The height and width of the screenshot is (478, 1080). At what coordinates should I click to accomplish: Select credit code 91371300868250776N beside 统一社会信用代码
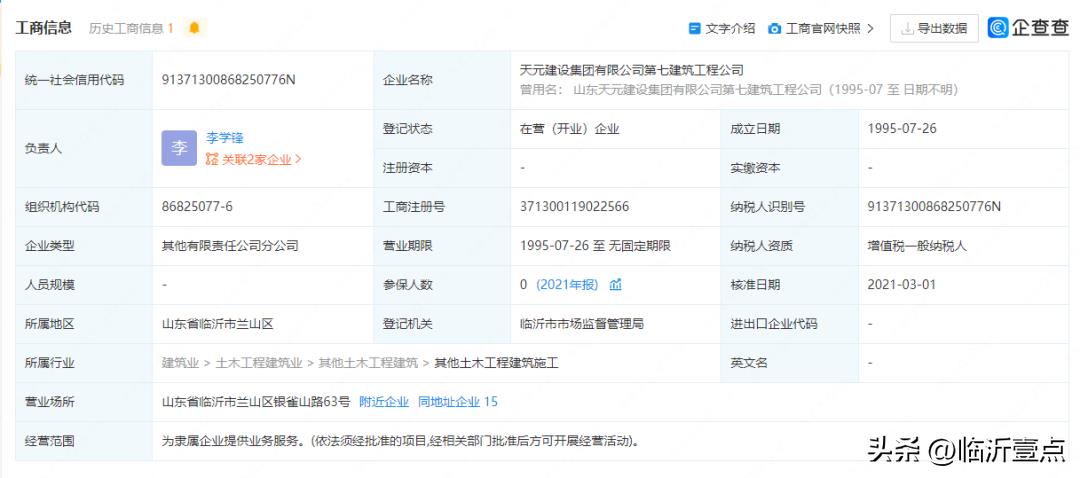229,80
